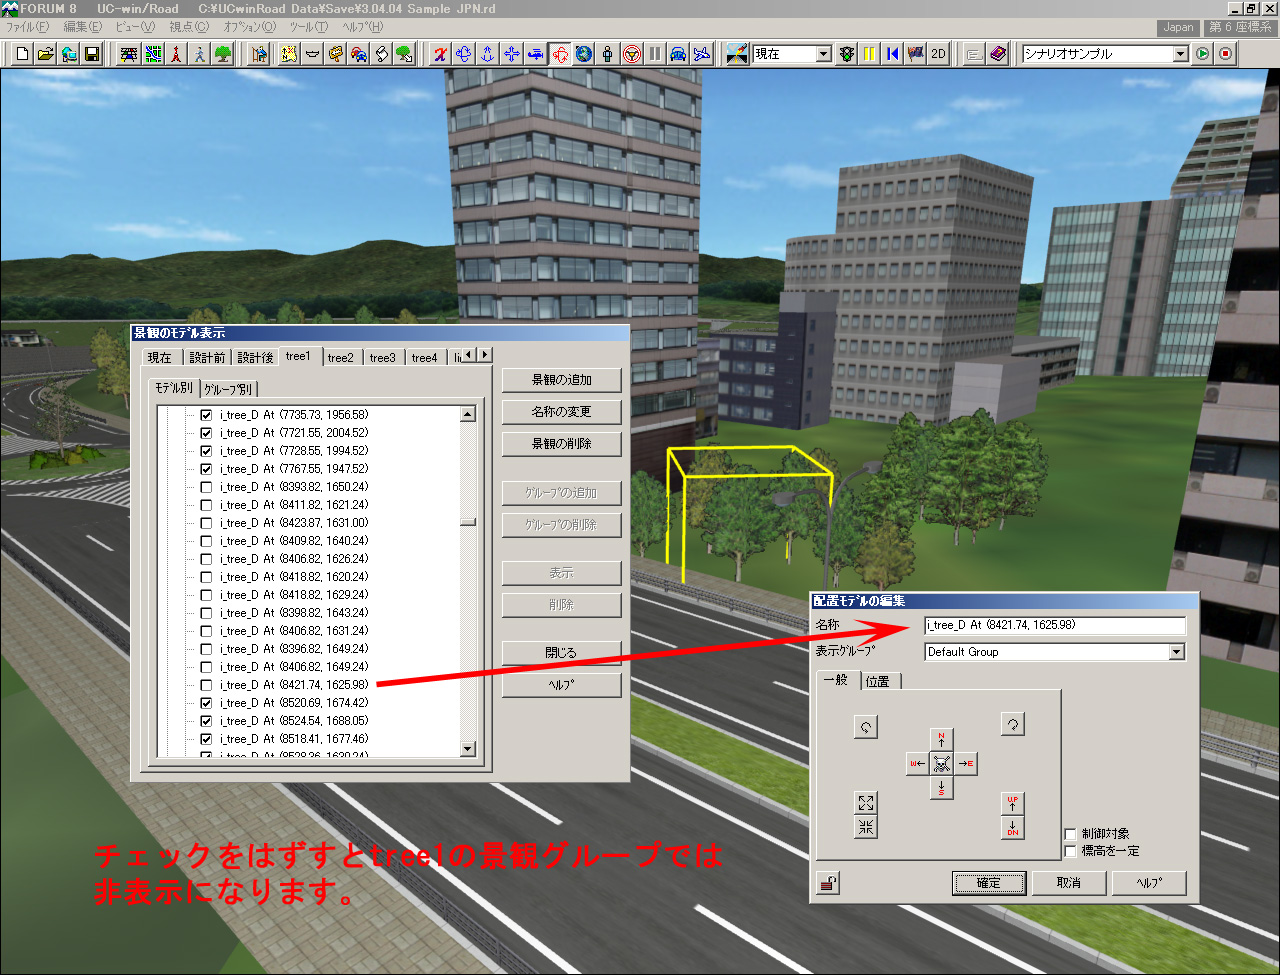Image resolution: width=1280 pixels, height=975 pixels.
Task: Open the シナリオサンプル scenario dropdown
Action: coord(1180,54)
